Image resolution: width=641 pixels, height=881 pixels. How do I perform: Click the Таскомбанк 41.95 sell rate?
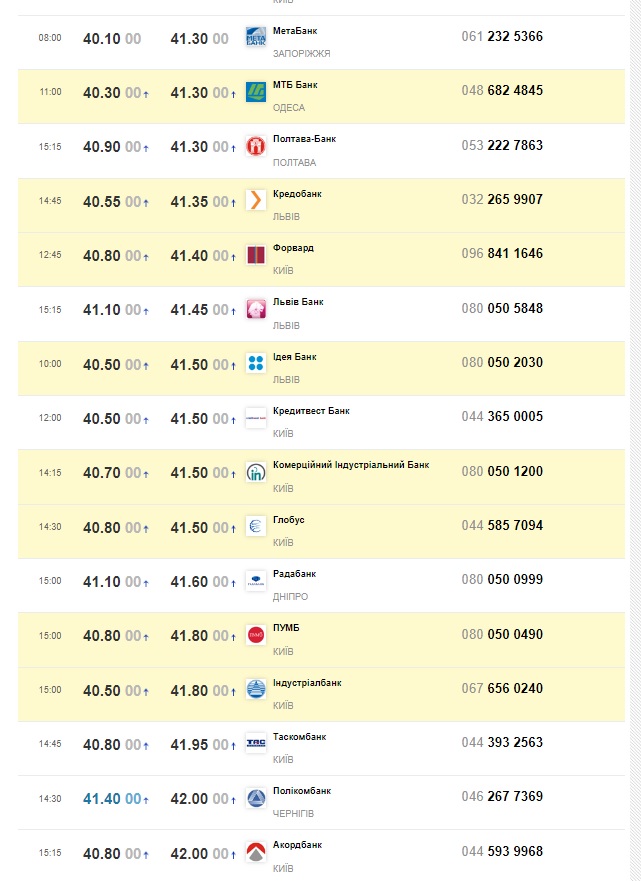189,744
